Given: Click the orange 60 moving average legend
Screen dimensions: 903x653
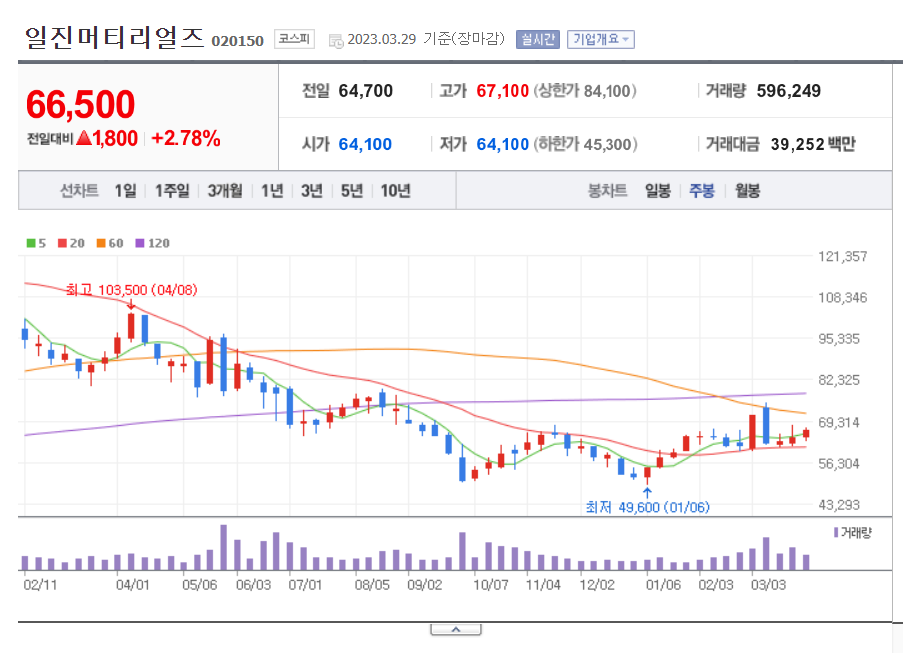Looking at the screenshot, I should tap(110, 243).
